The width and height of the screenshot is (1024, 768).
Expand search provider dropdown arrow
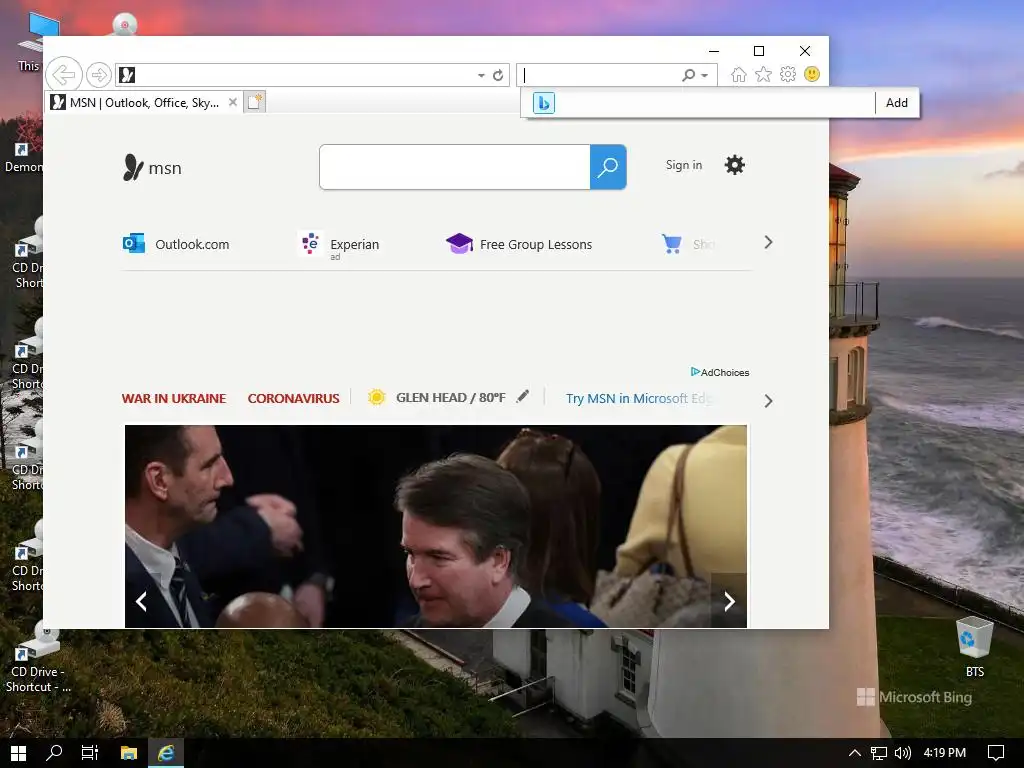click(705, 75)
